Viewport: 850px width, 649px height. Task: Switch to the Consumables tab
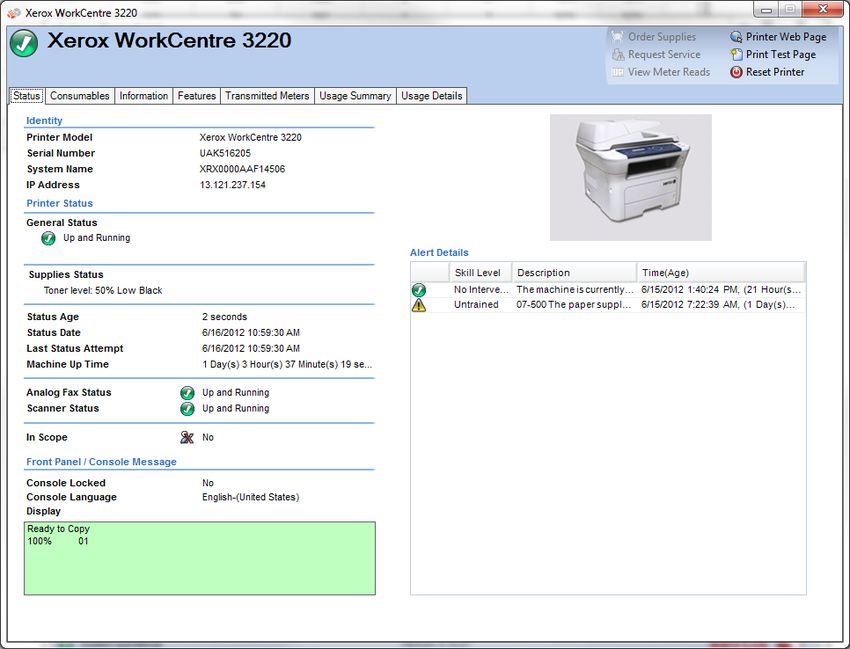(80, 96)
